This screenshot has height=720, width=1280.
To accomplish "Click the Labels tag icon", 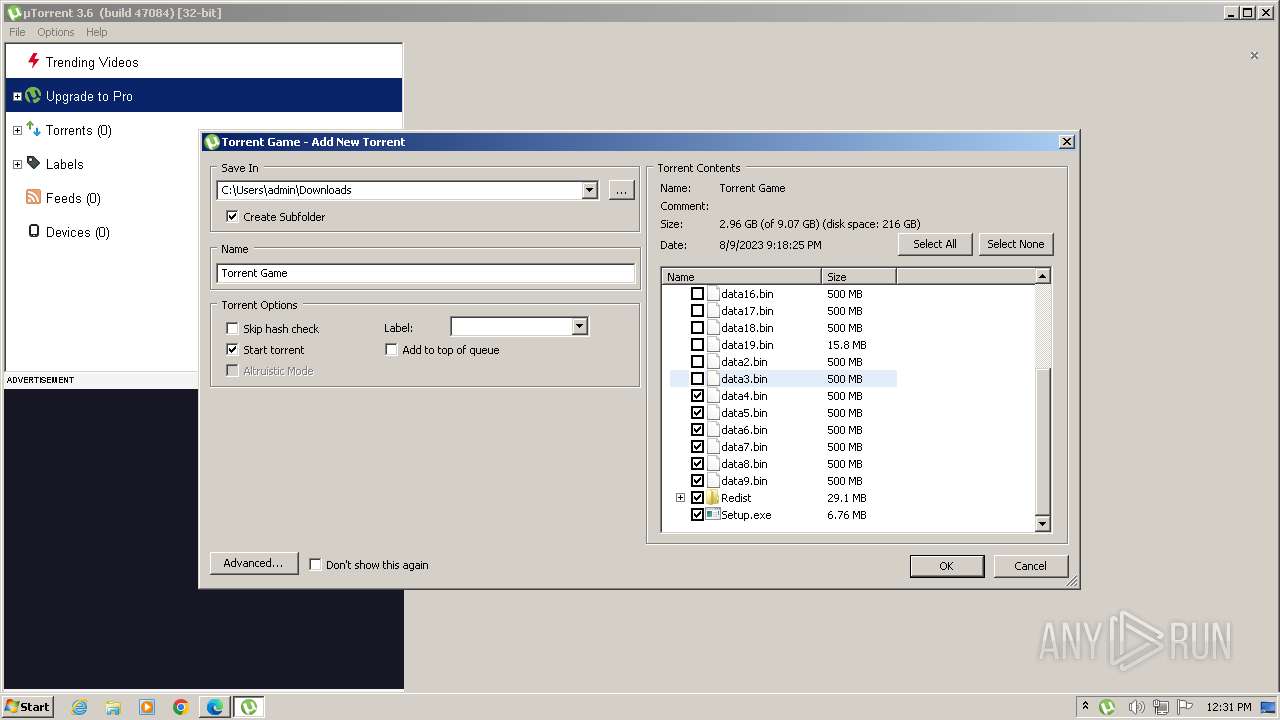I will [33, 163].
